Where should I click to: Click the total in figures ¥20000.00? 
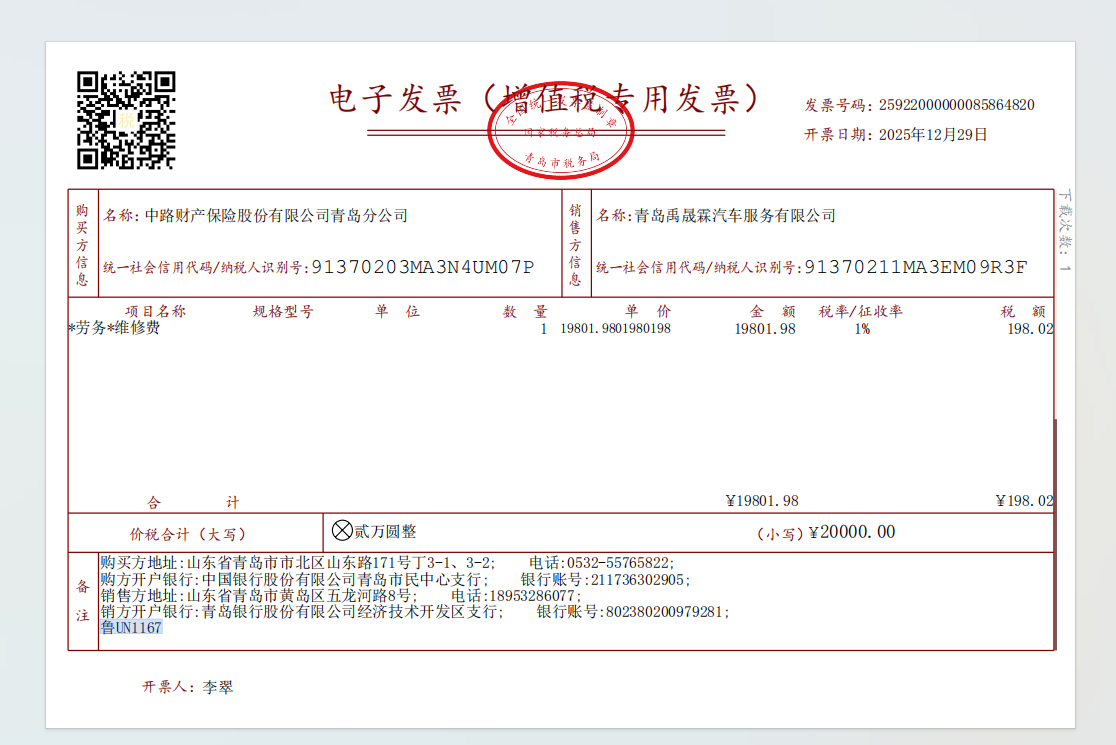pos(851,532)
